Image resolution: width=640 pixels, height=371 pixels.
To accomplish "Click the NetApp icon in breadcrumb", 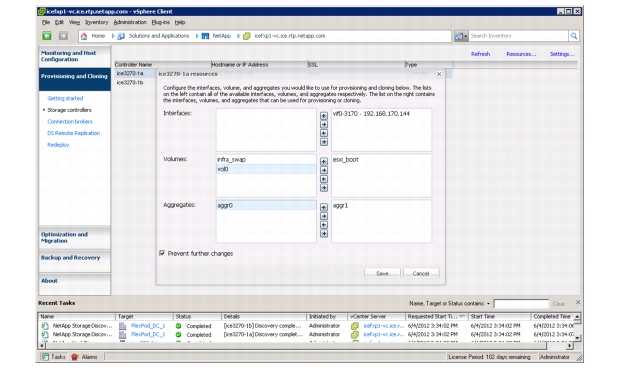I will click(x=205, y=36).
